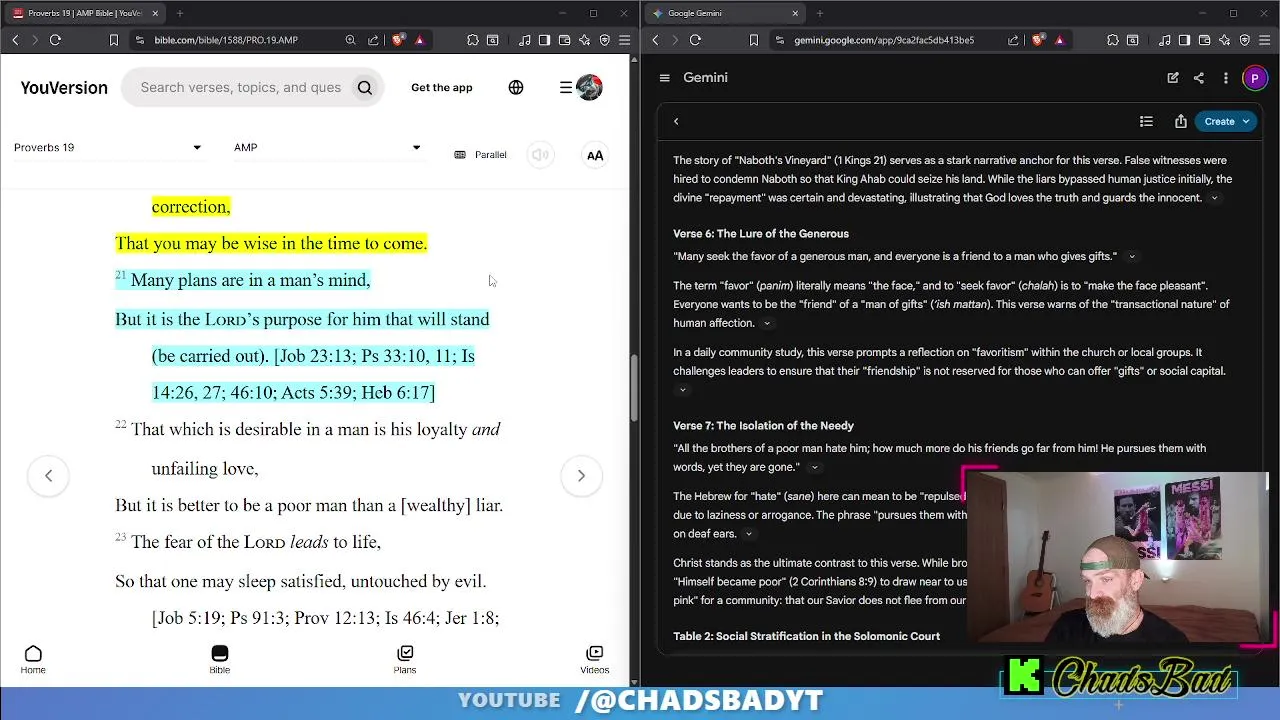Toggle Parallel reading mode
The image size is (1280, 720).
click(481, 155)
